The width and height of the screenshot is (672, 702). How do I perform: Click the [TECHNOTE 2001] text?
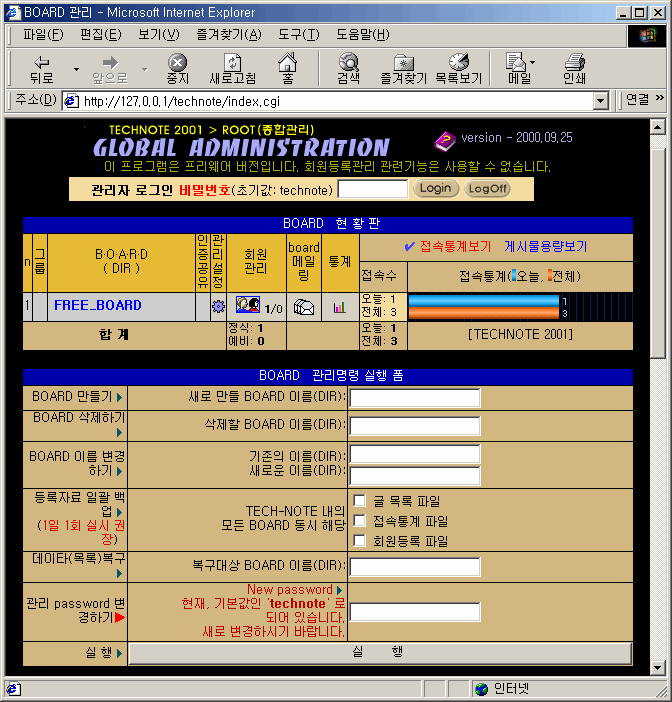[x=520, y=334]
